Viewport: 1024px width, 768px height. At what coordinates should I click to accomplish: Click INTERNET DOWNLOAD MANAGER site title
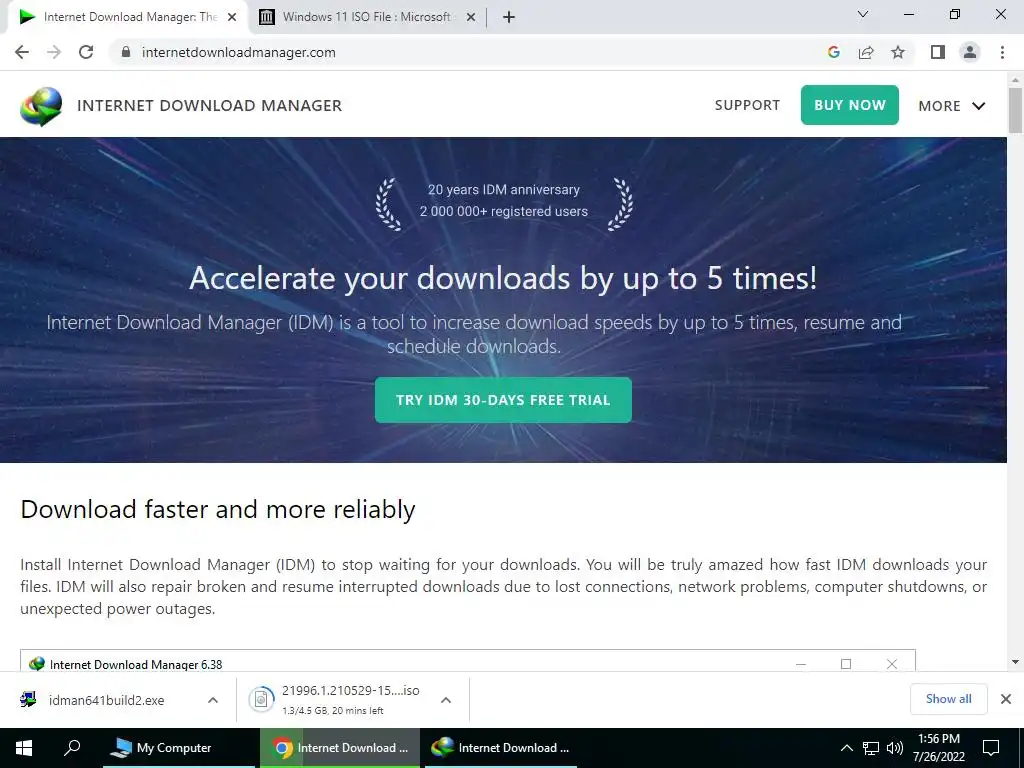point(209,106)
